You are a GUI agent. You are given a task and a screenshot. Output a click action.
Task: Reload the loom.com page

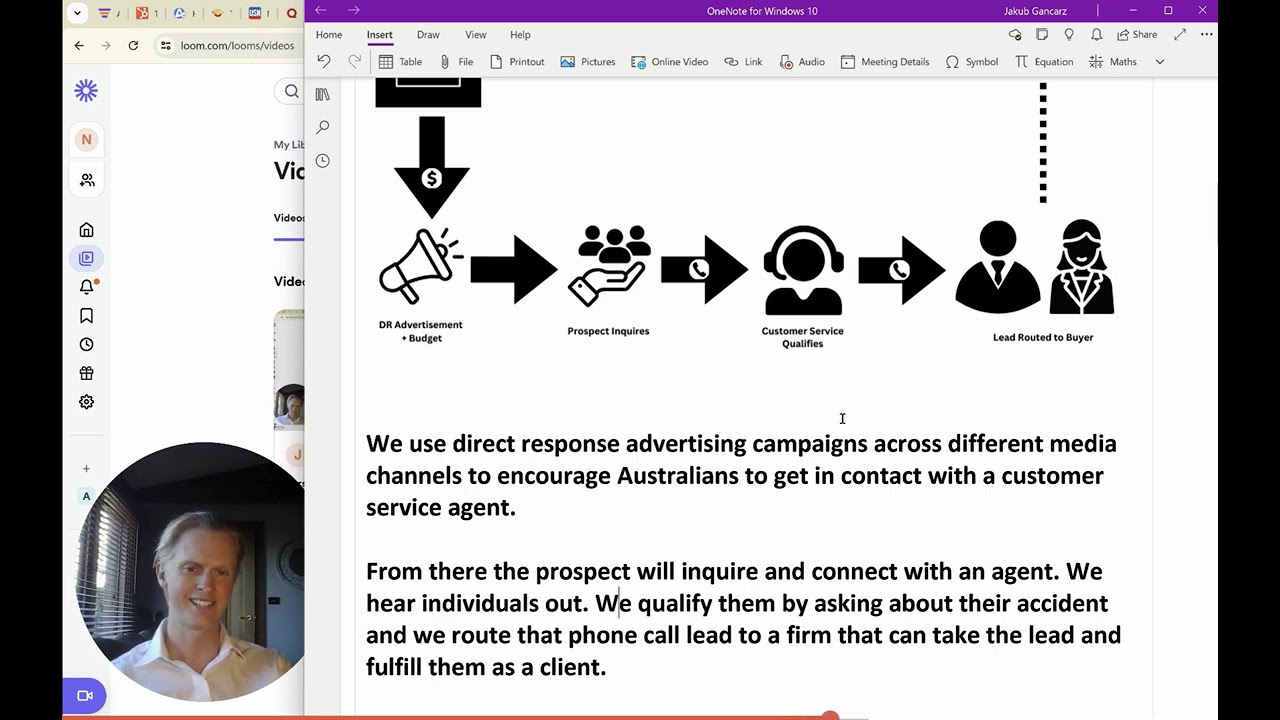(133, 45)
